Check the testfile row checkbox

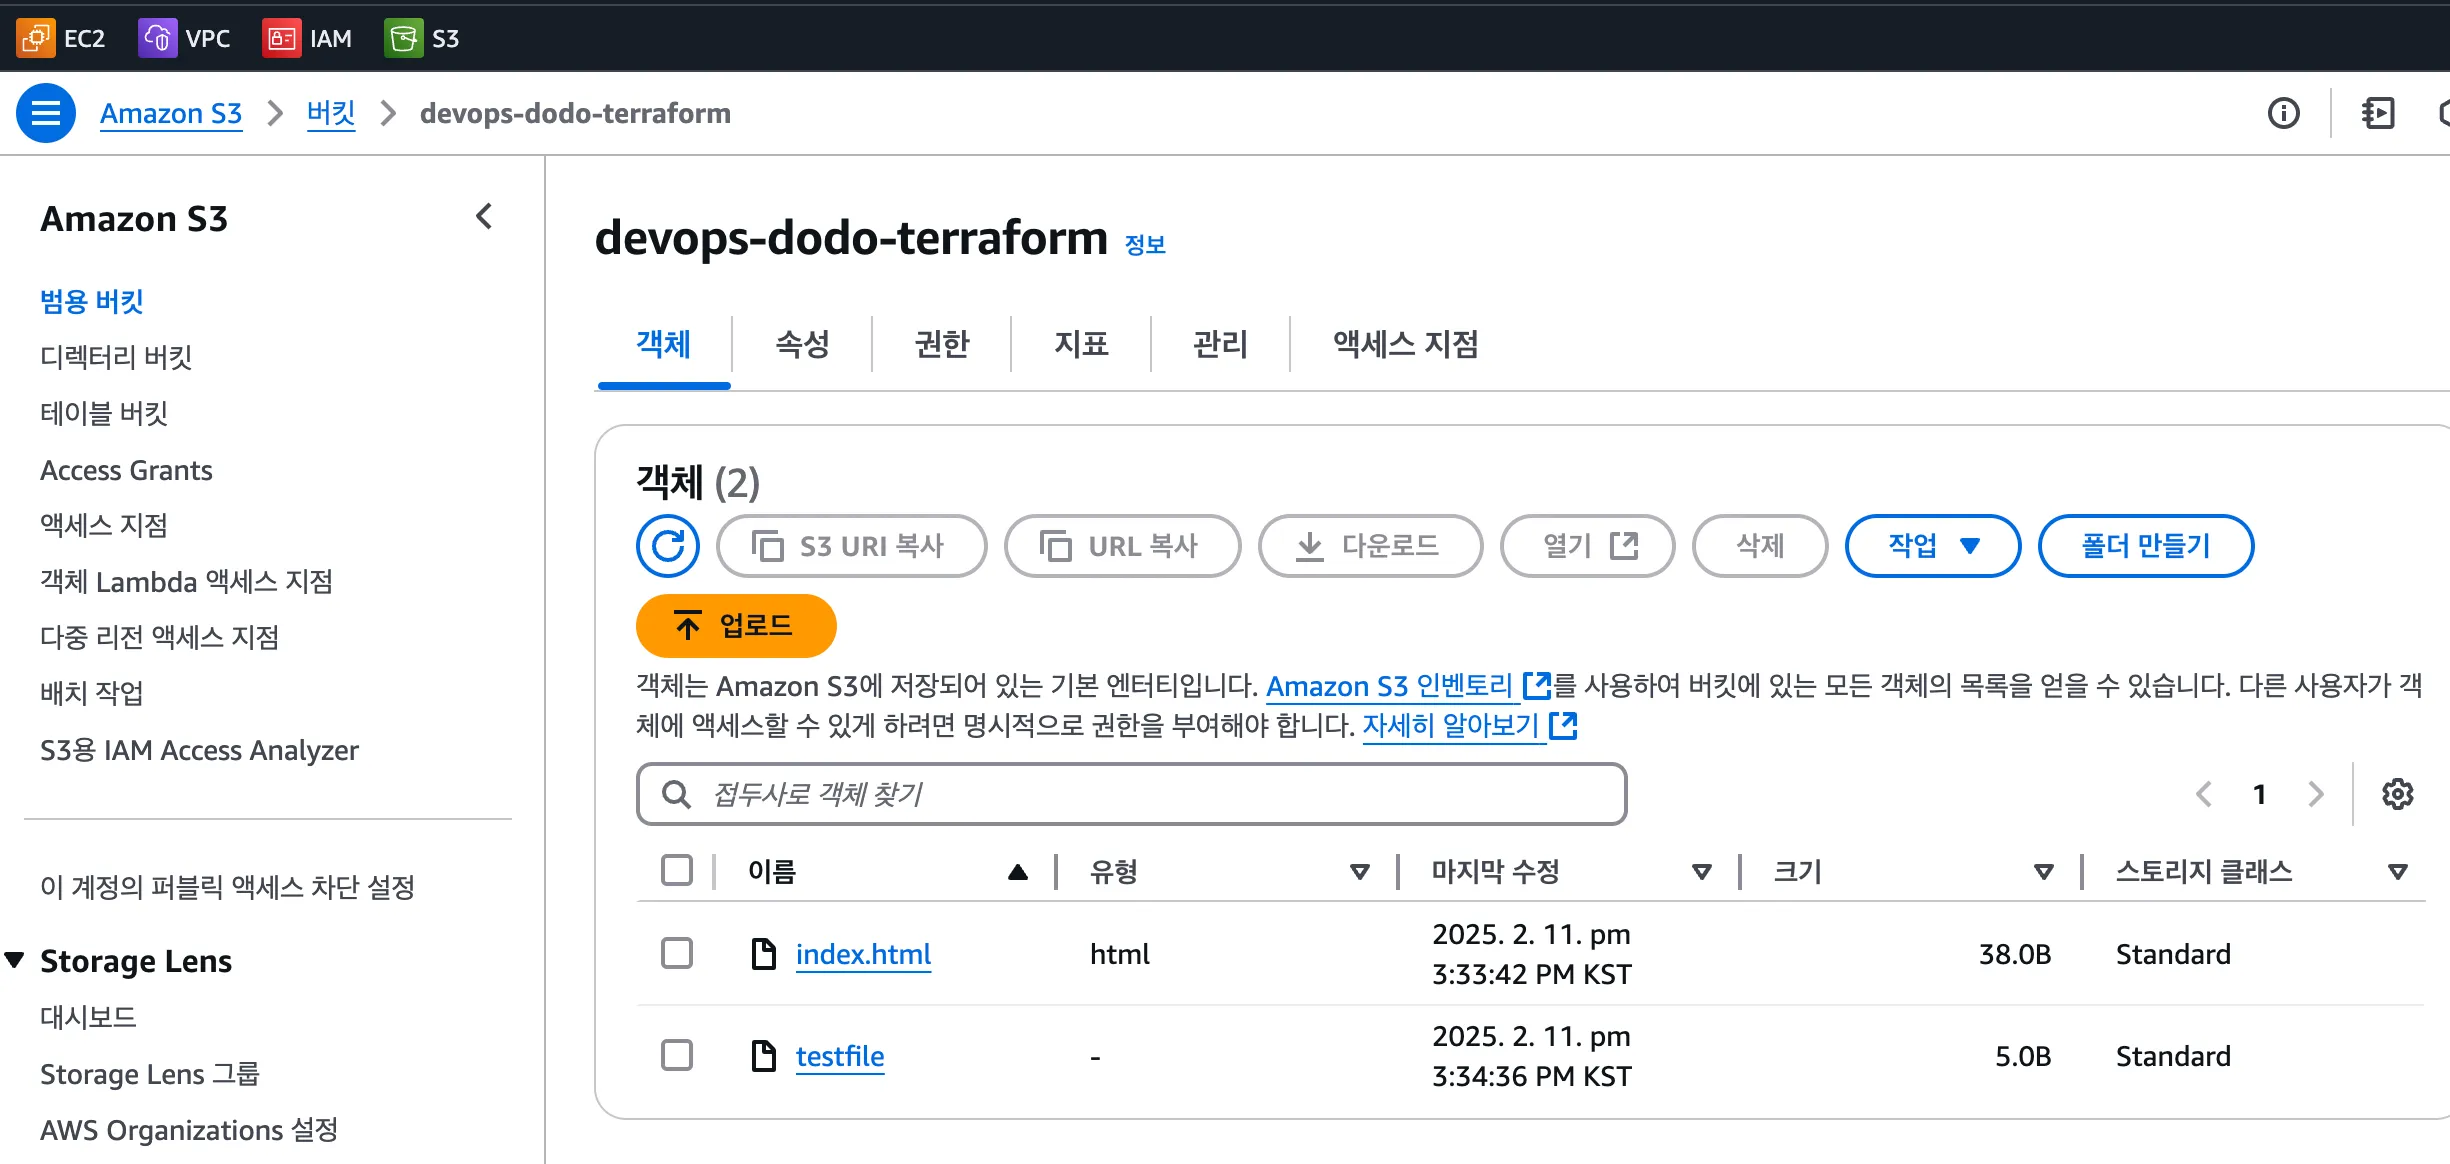point(677,1055)
